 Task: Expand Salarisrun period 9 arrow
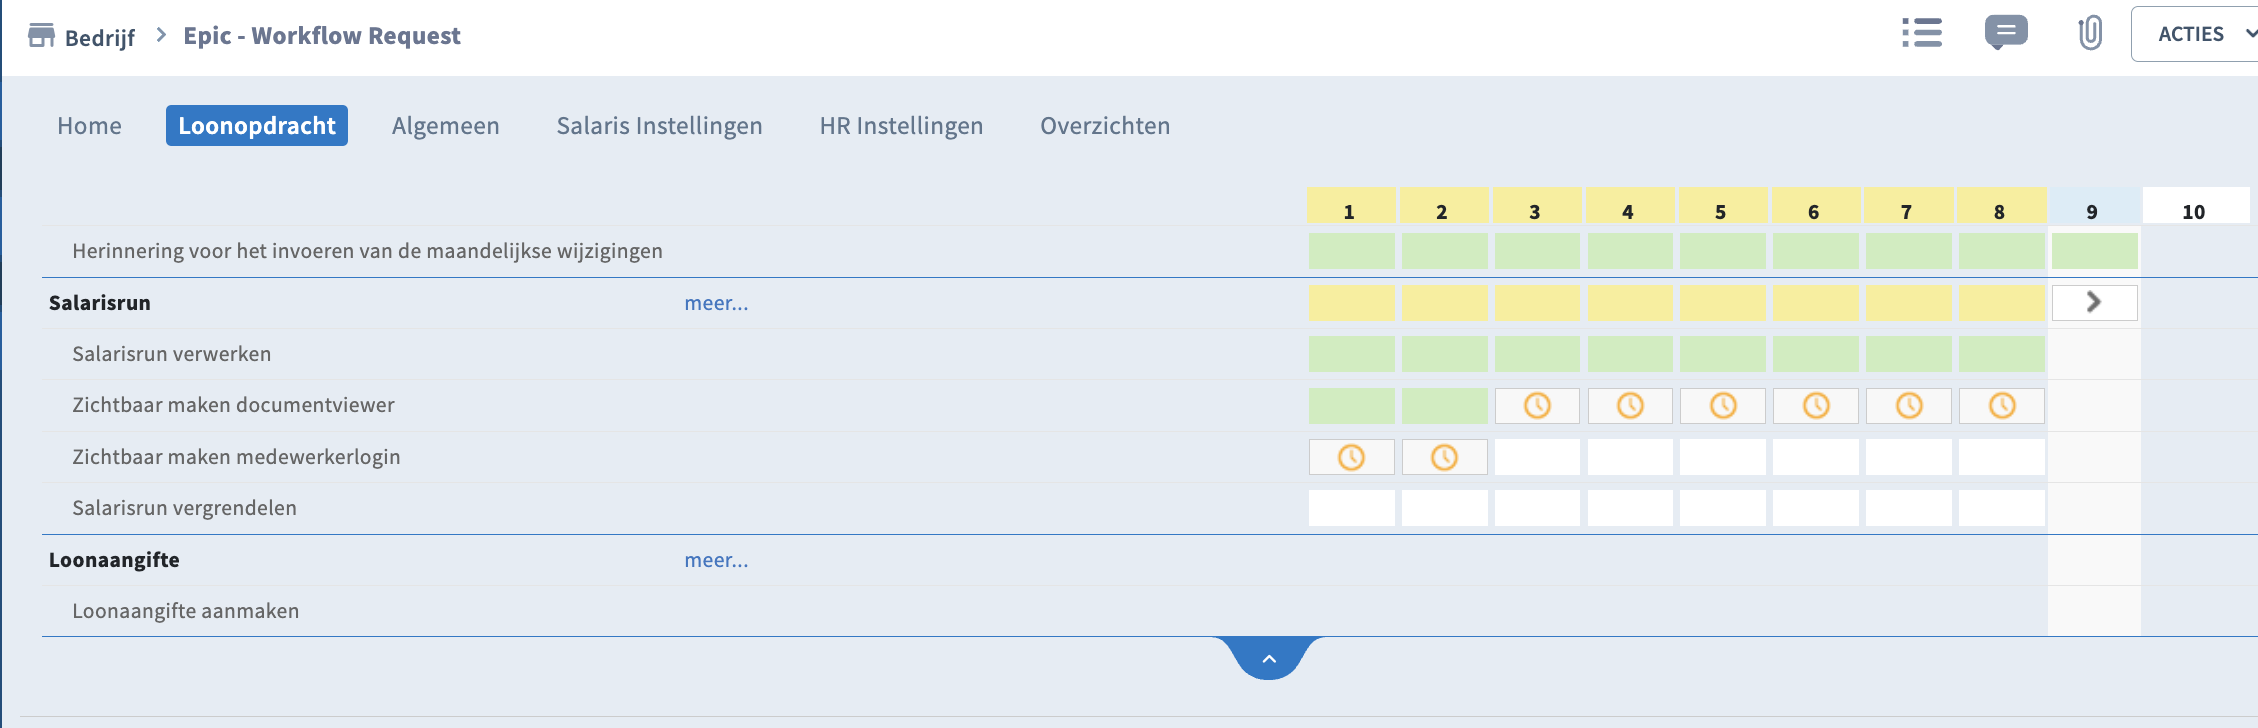[x=2094, y=302]
